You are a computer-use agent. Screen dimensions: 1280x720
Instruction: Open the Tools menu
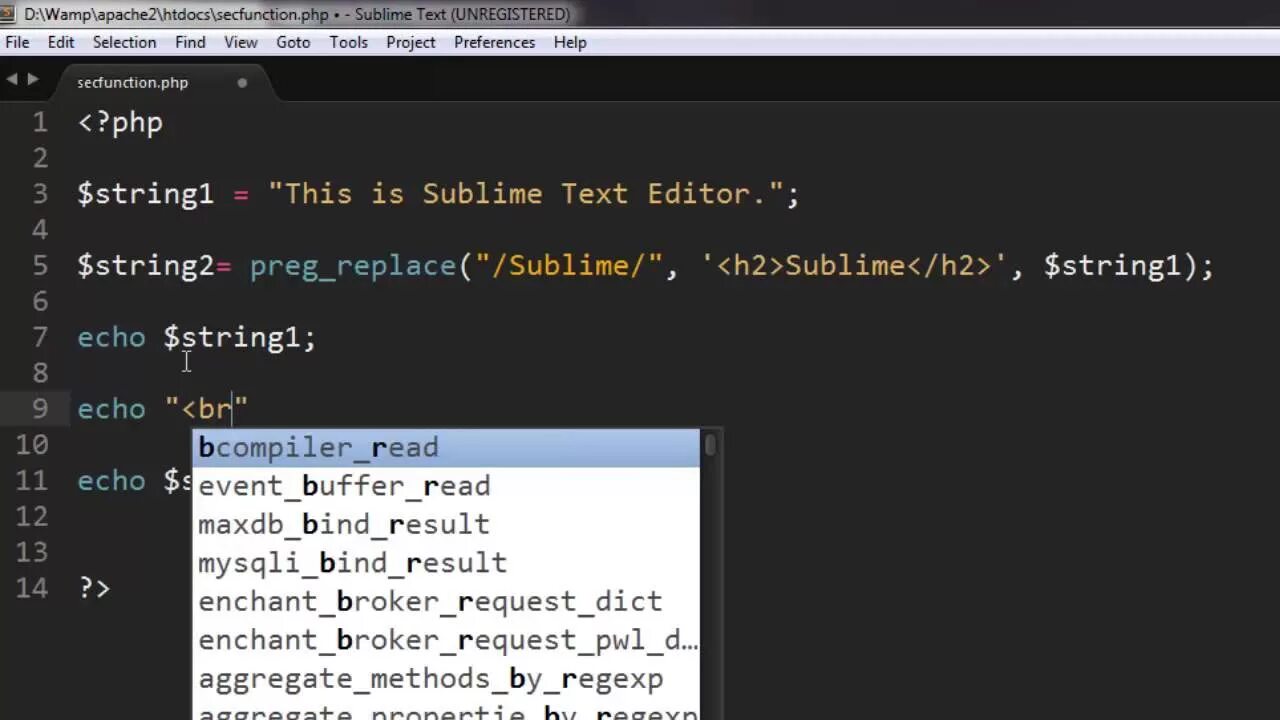point(349,42)
